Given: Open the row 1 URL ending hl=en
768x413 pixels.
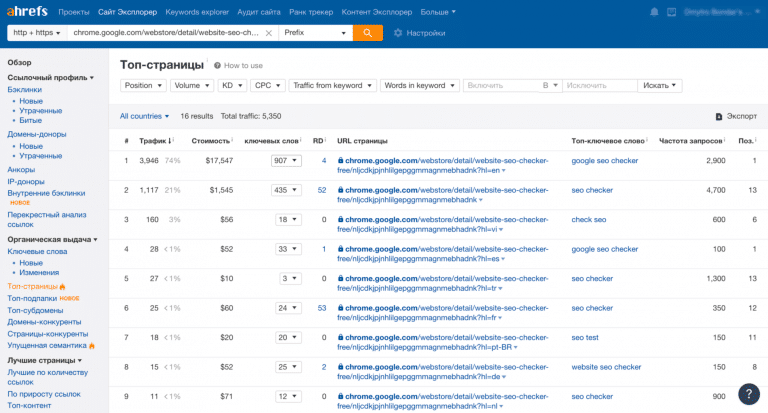Looking at the screenshot, I should click(x=443, y=166).
